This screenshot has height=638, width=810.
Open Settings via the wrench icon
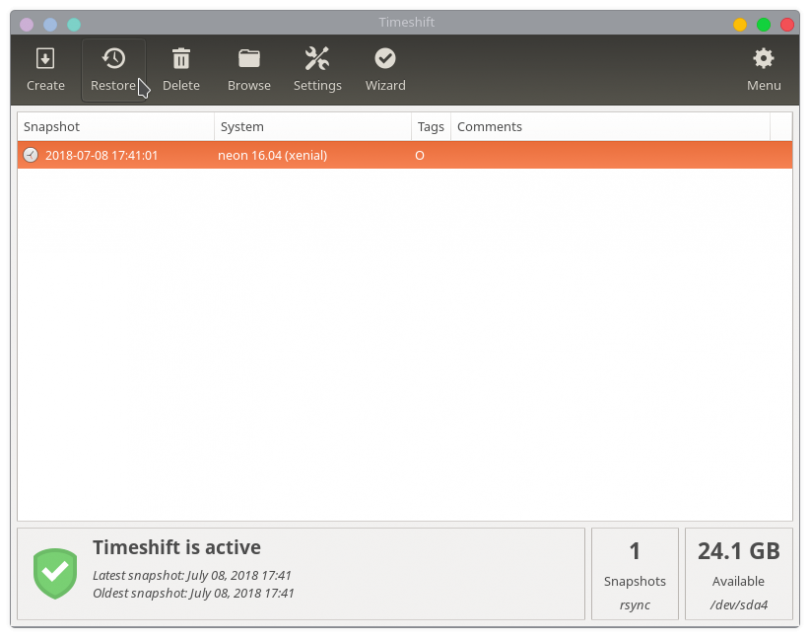(x=317, y=58)
